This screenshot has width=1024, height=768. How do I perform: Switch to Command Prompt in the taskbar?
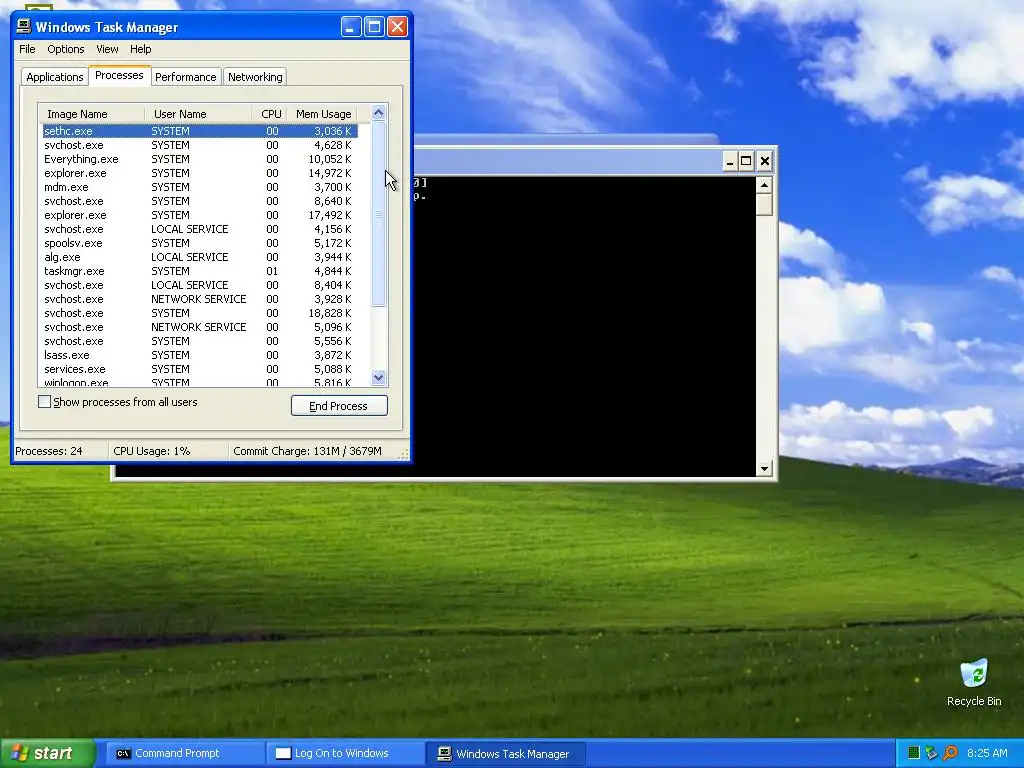point(186,753)
